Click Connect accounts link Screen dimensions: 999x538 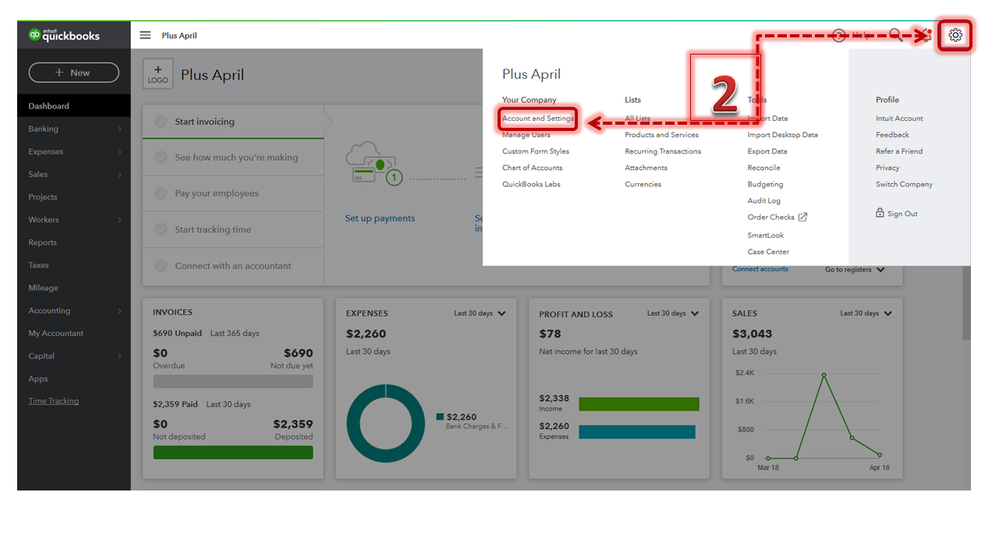759,269
